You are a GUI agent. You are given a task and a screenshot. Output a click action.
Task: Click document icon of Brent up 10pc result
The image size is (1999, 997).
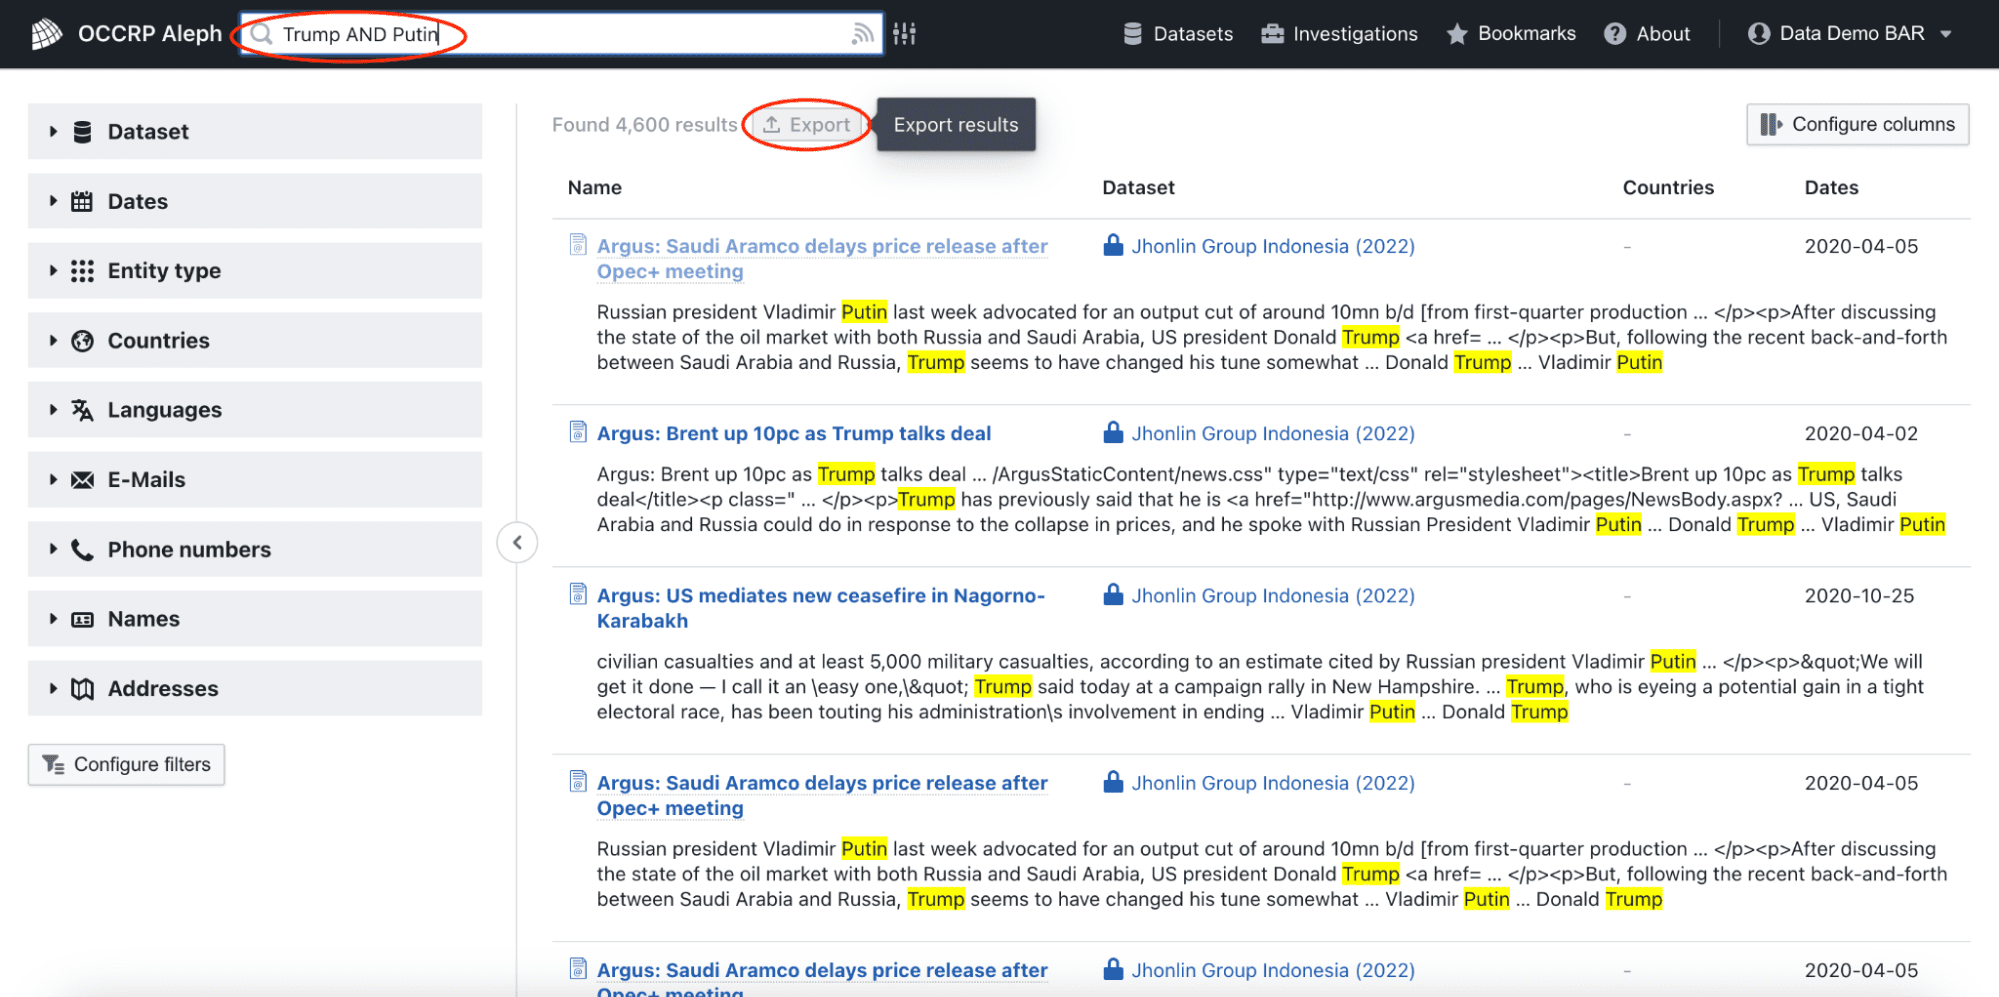click(578, 432)
